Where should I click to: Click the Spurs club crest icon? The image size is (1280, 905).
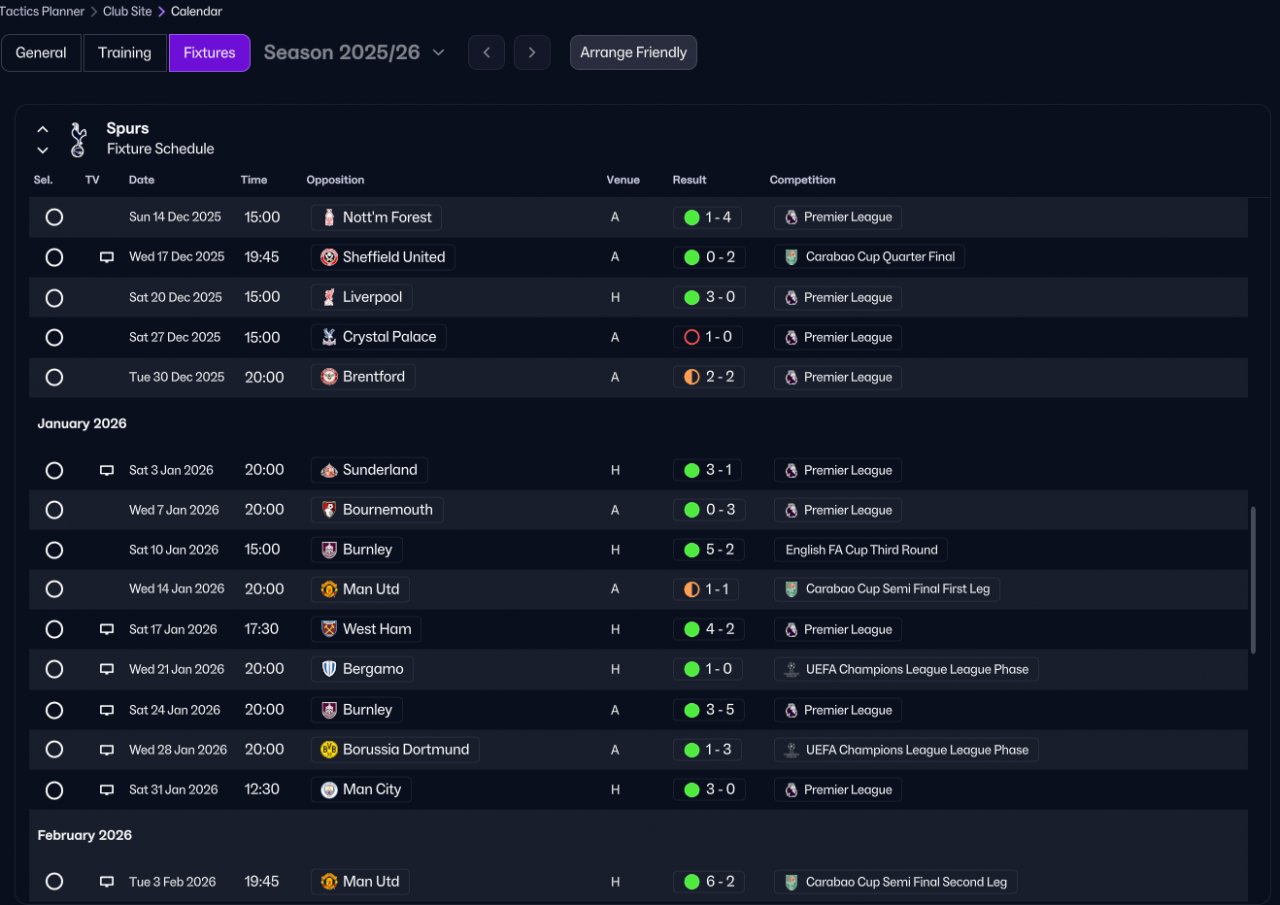(77, 139)
